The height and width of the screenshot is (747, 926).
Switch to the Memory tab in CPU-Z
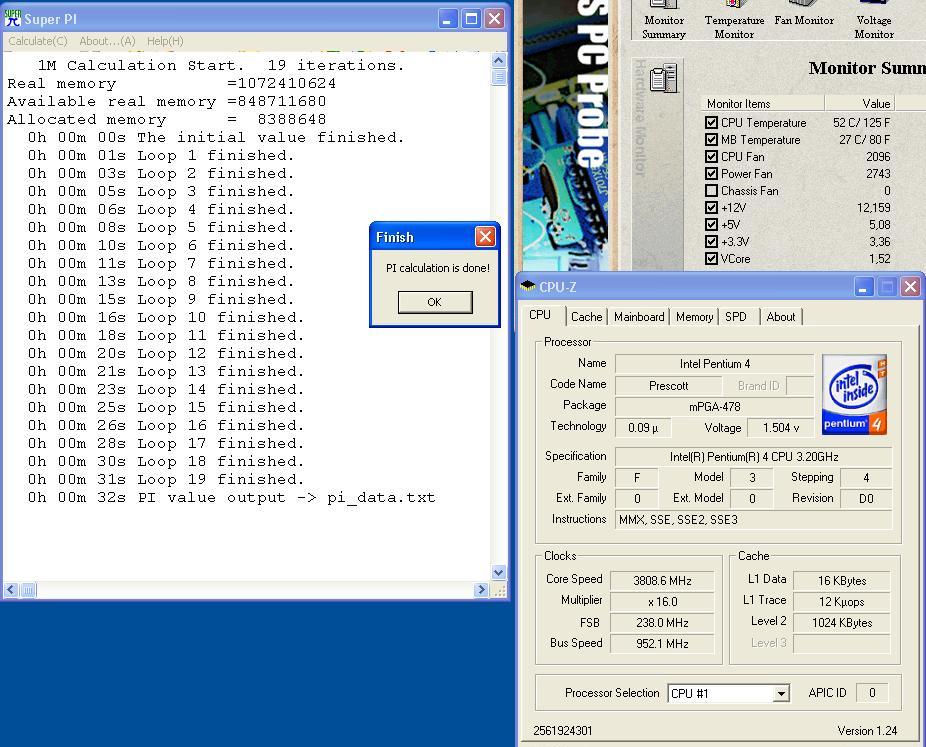(694, 317)
